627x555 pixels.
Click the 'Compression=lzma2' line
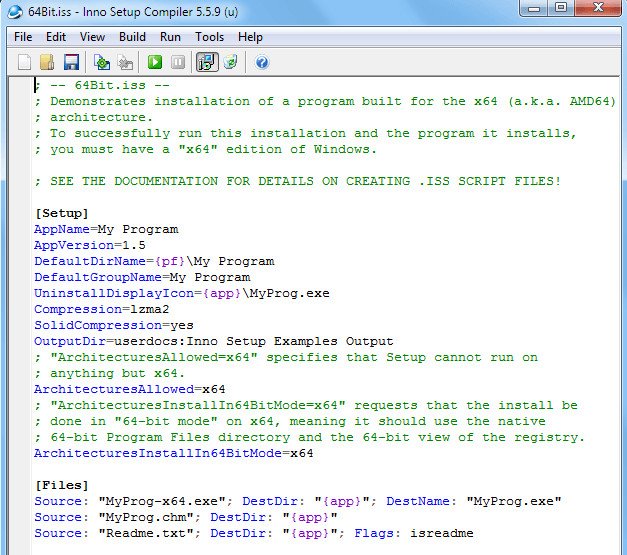102,309
